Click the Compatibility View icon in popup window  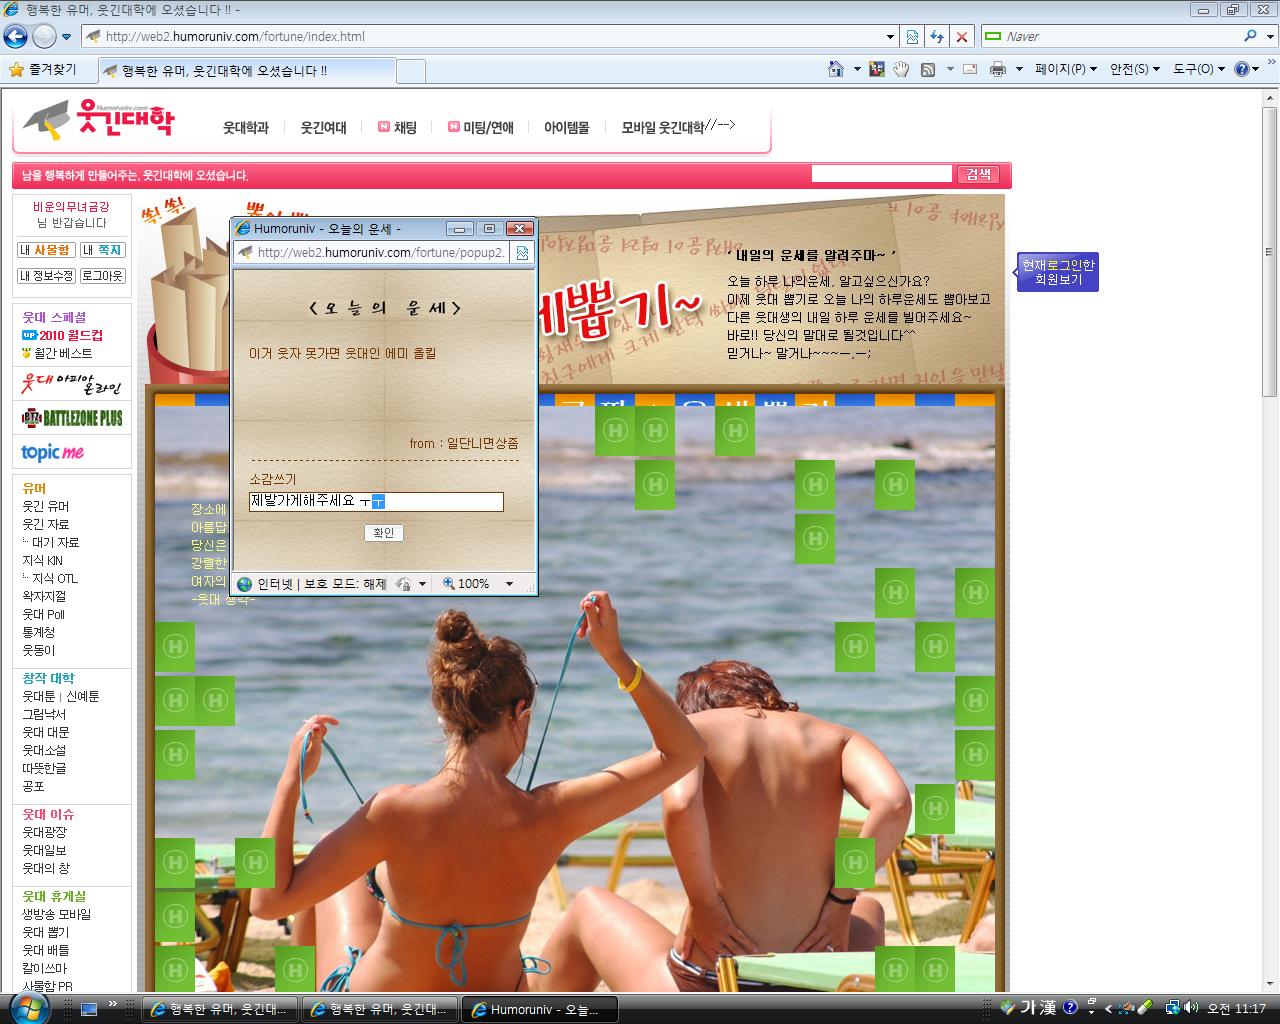[522, 252]
